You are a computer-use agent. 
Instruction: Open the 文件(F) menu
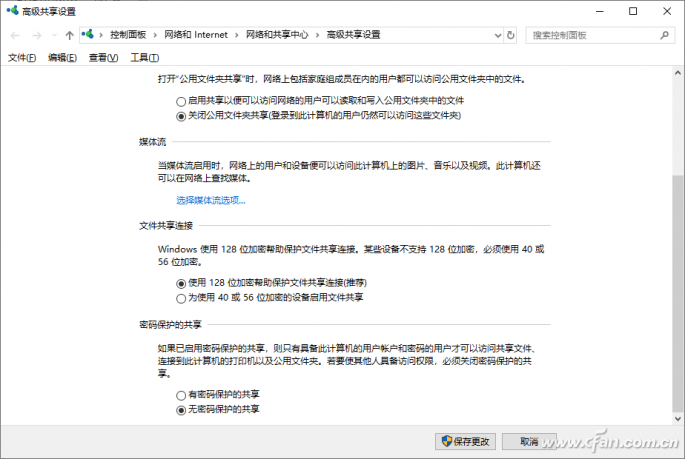pos(22,58)
